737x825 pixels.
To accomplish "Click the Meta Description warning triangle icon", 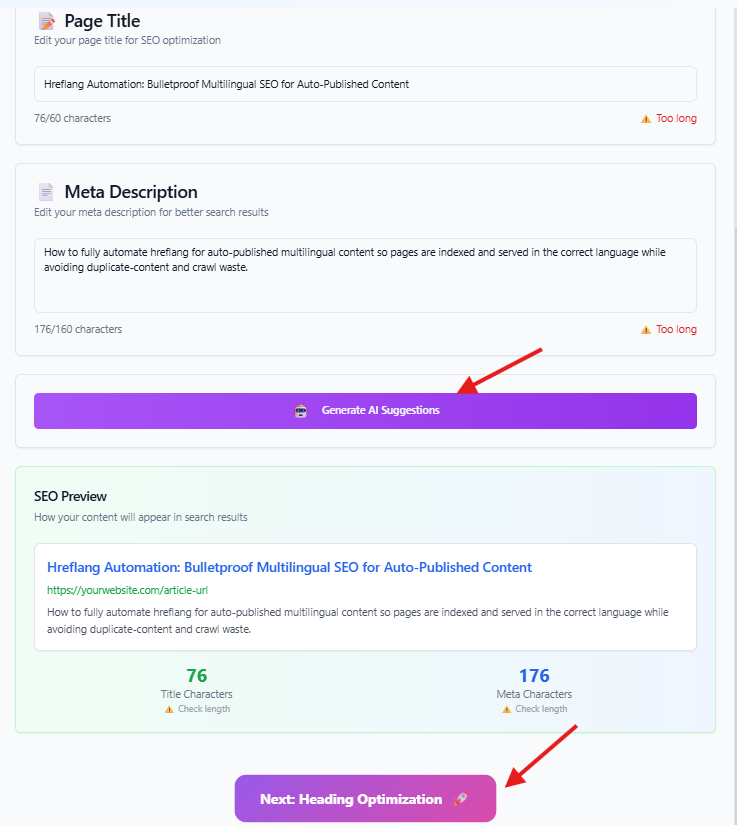I will (x=645, y=330).
